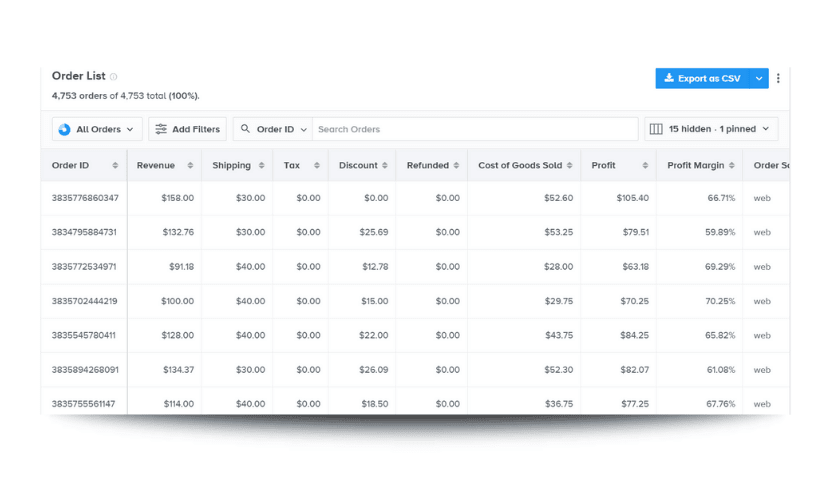Select order 3835755561147
The width and height of the screenshot is (832, 500).
(x=83, y=404)
